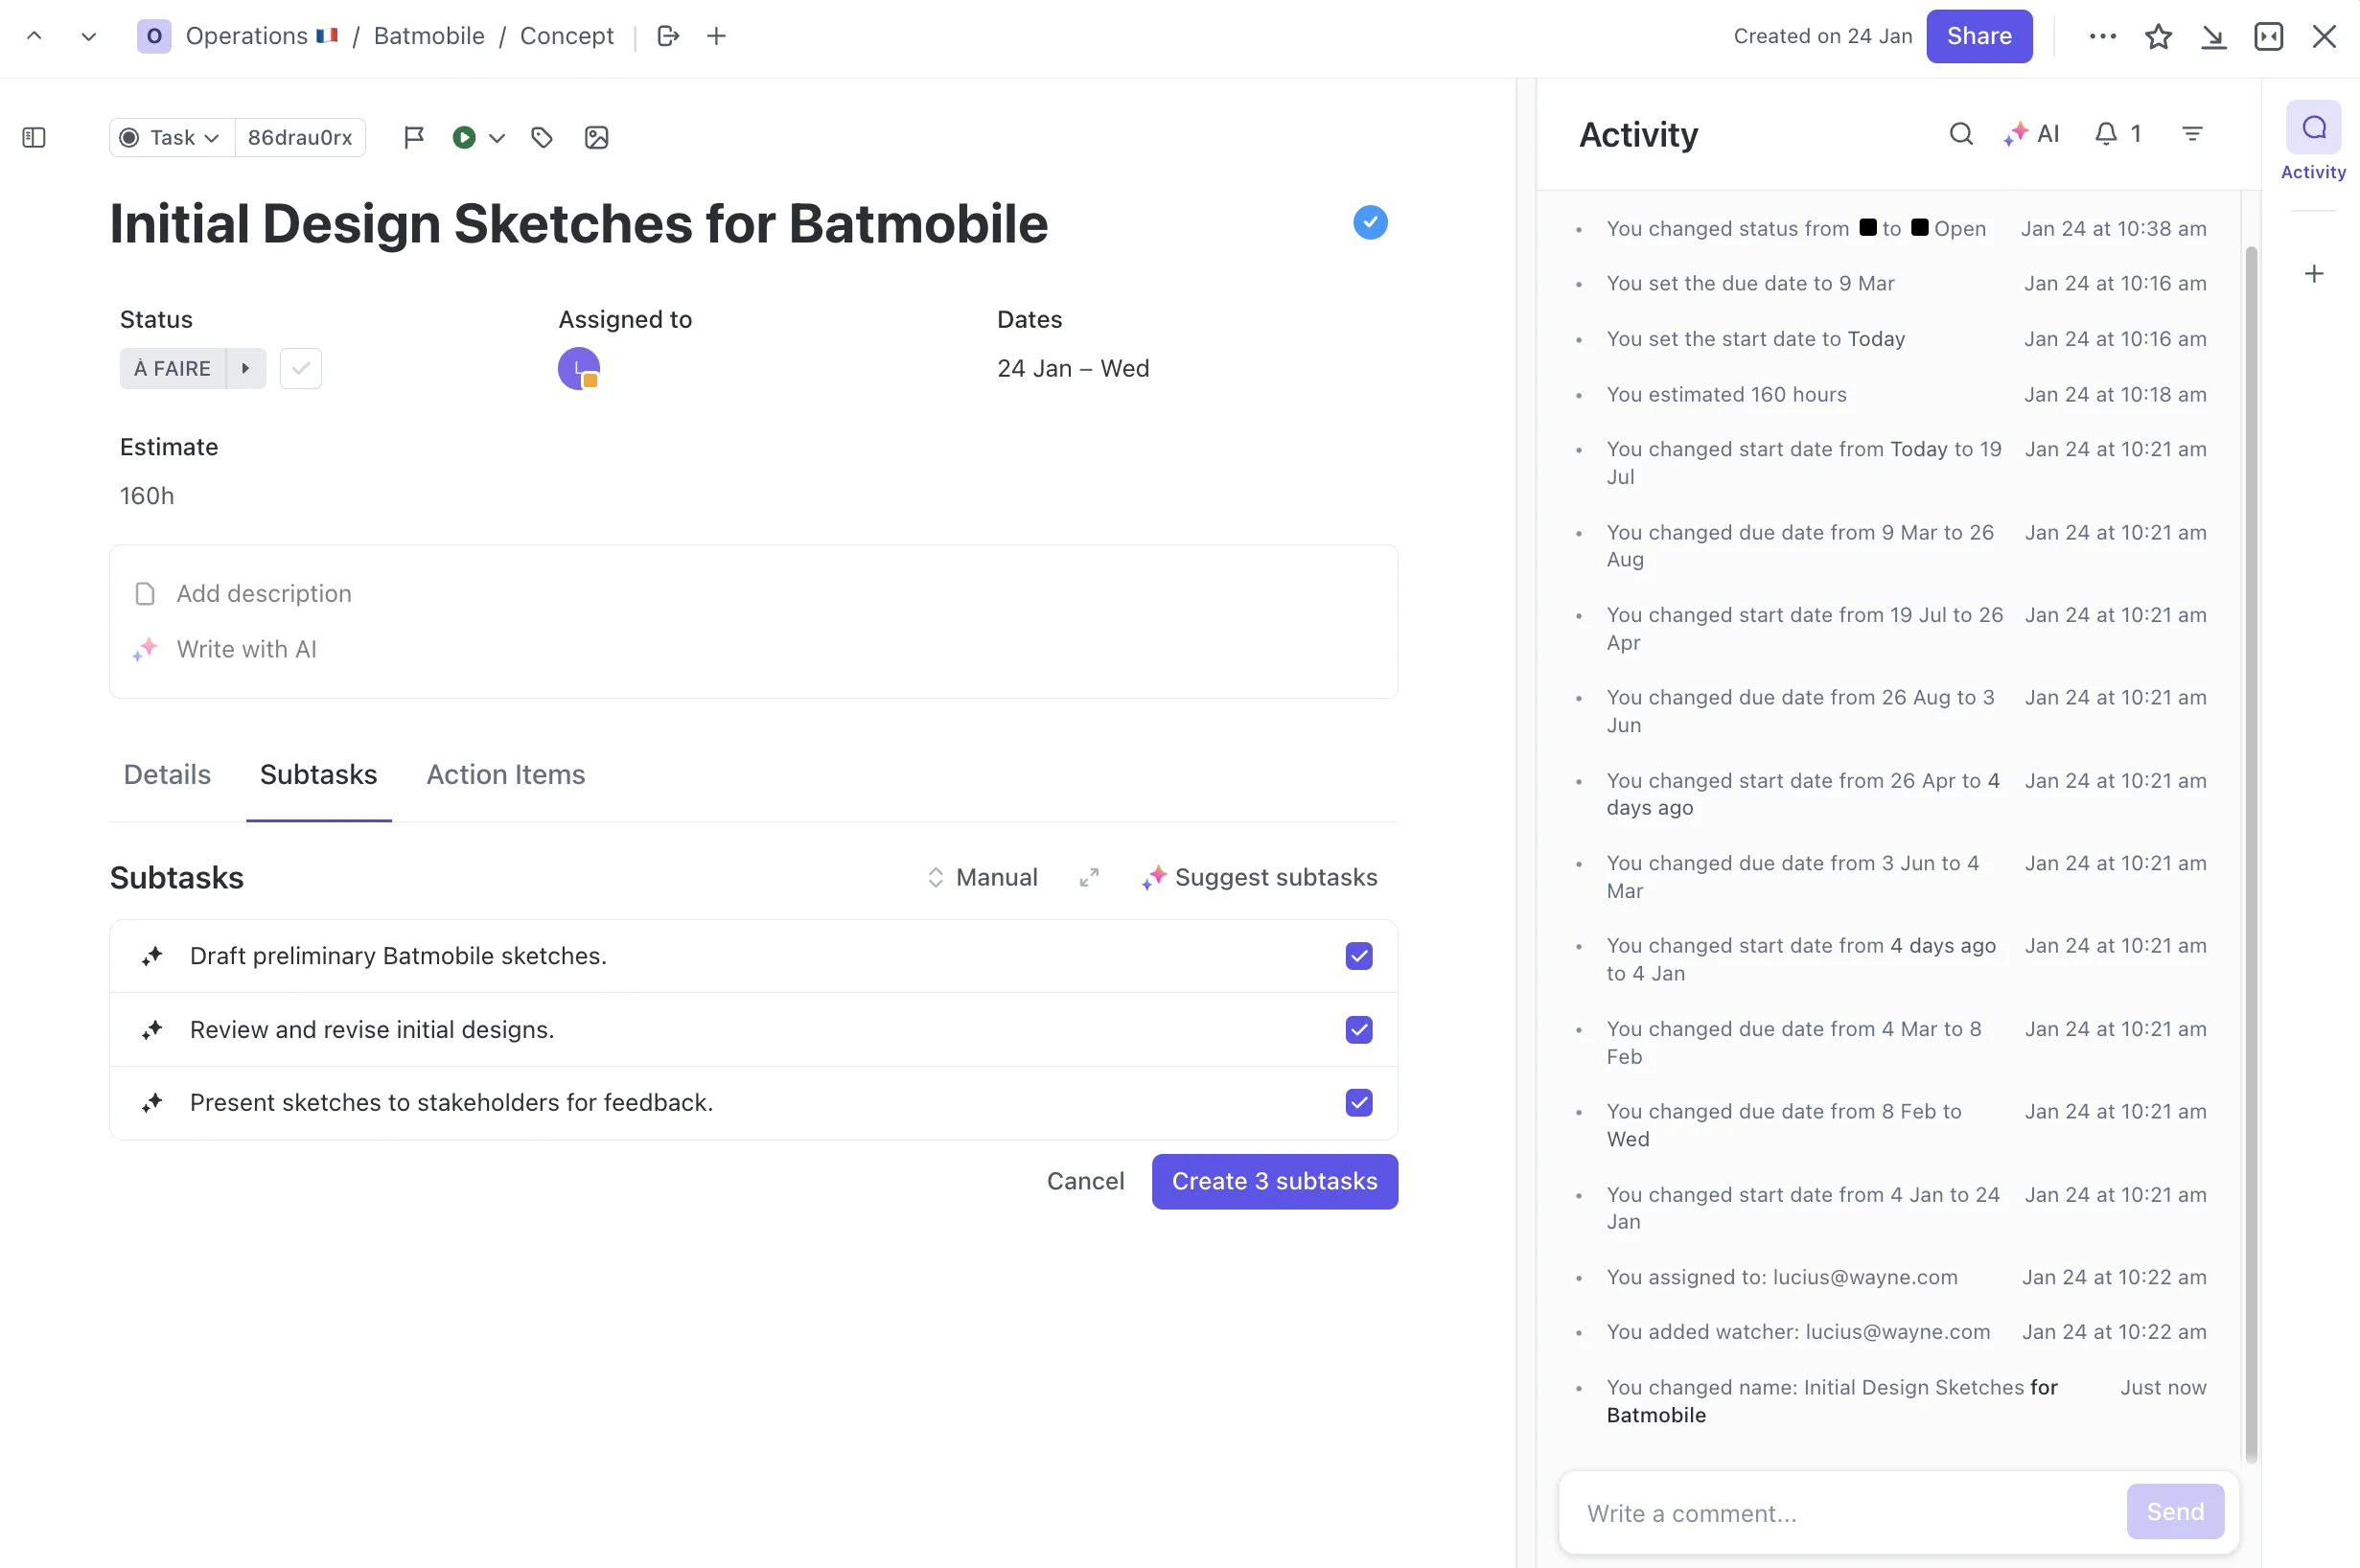Uncheck Draft preliminary Batmobile sketches subtask

(1358, 956)
